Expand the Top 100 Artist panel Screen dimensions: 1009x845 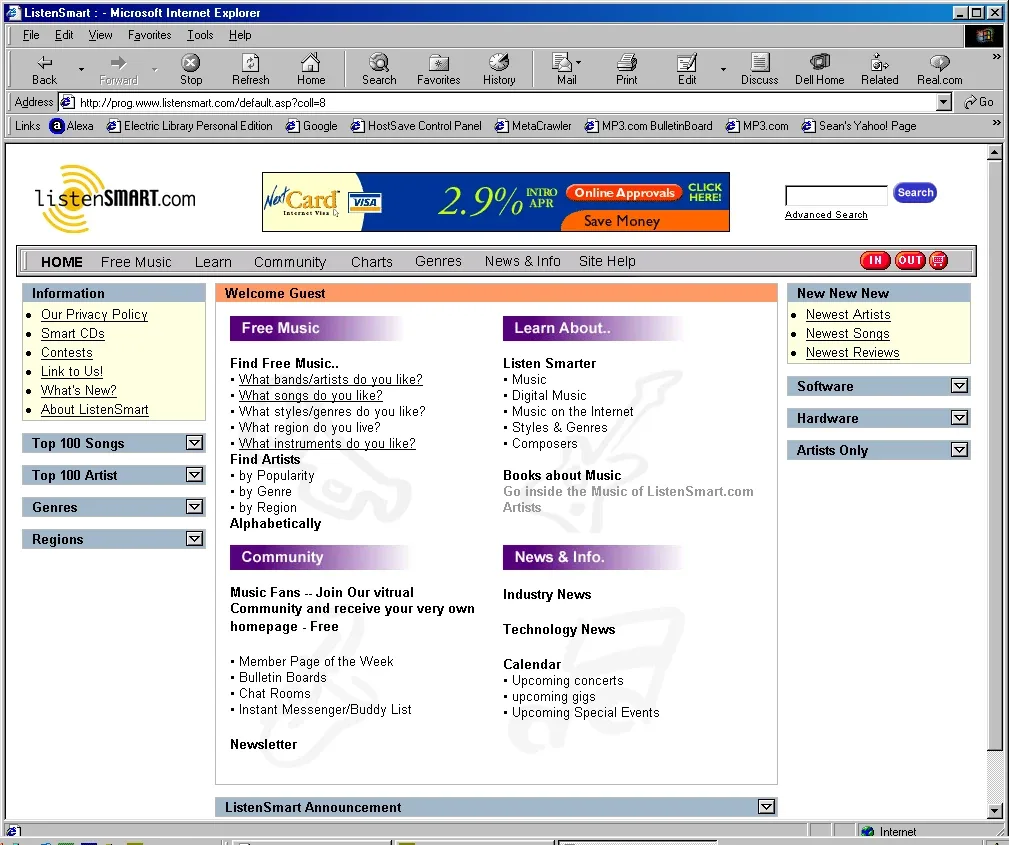pos(194,475)
